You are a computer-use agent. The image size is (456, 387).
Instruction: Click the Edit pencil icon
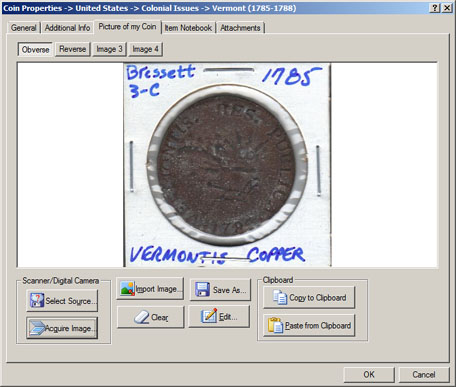(209, 316)
